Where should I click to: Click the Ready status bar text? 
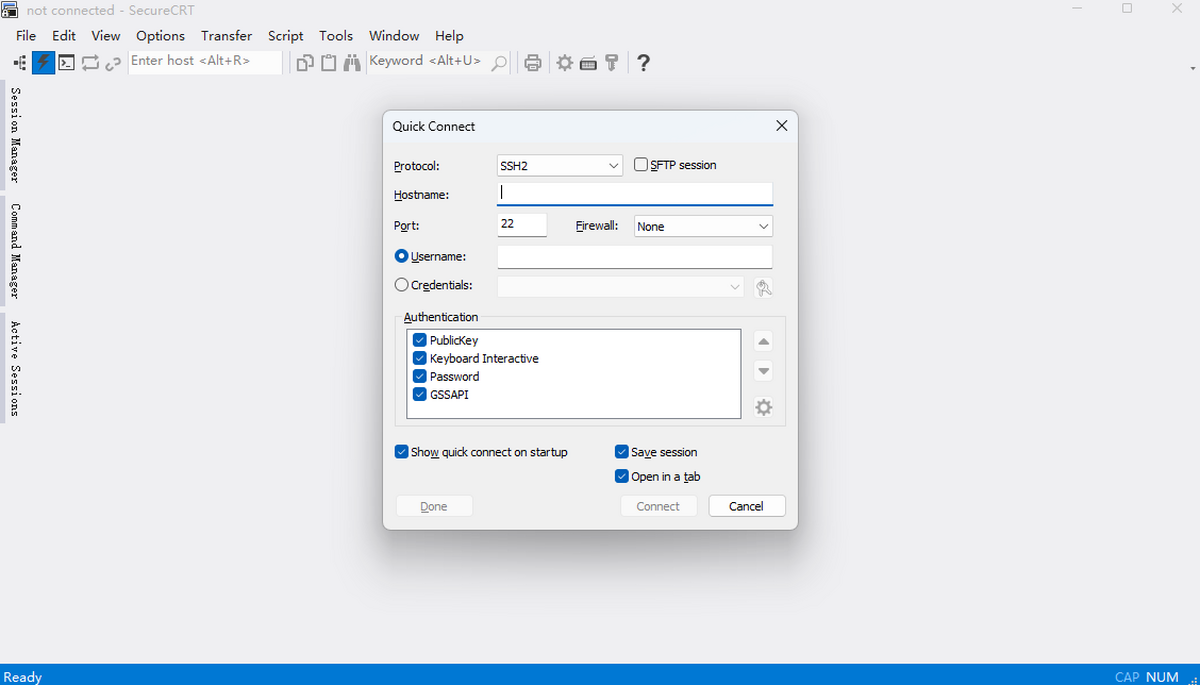coord(23,677)
